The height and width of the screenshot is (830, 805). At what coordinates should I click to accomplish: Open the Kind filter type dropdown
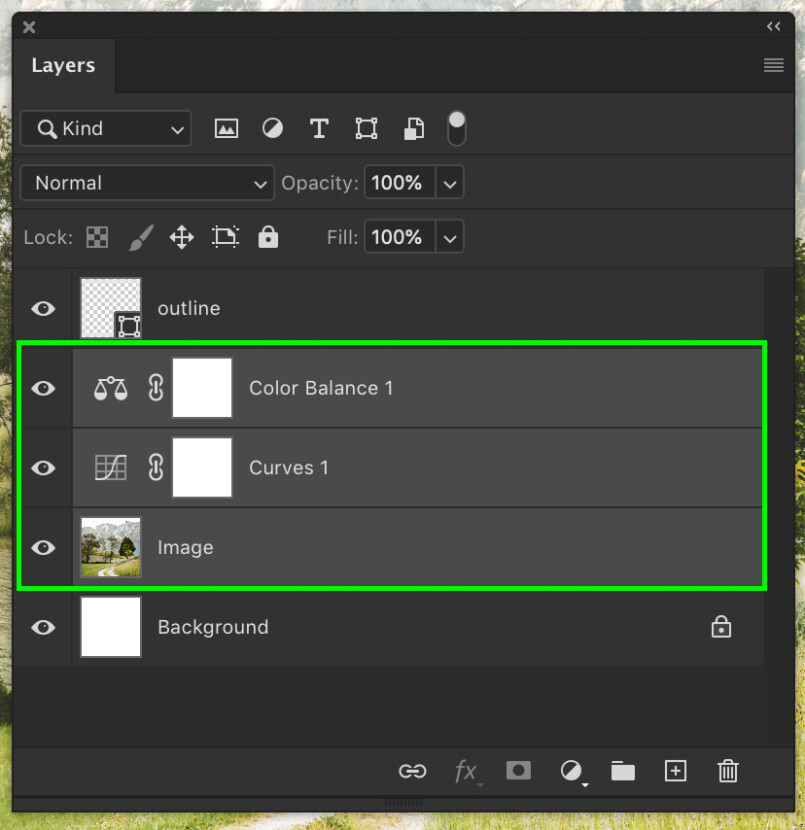pyautogui.click(x=106, y=128)
